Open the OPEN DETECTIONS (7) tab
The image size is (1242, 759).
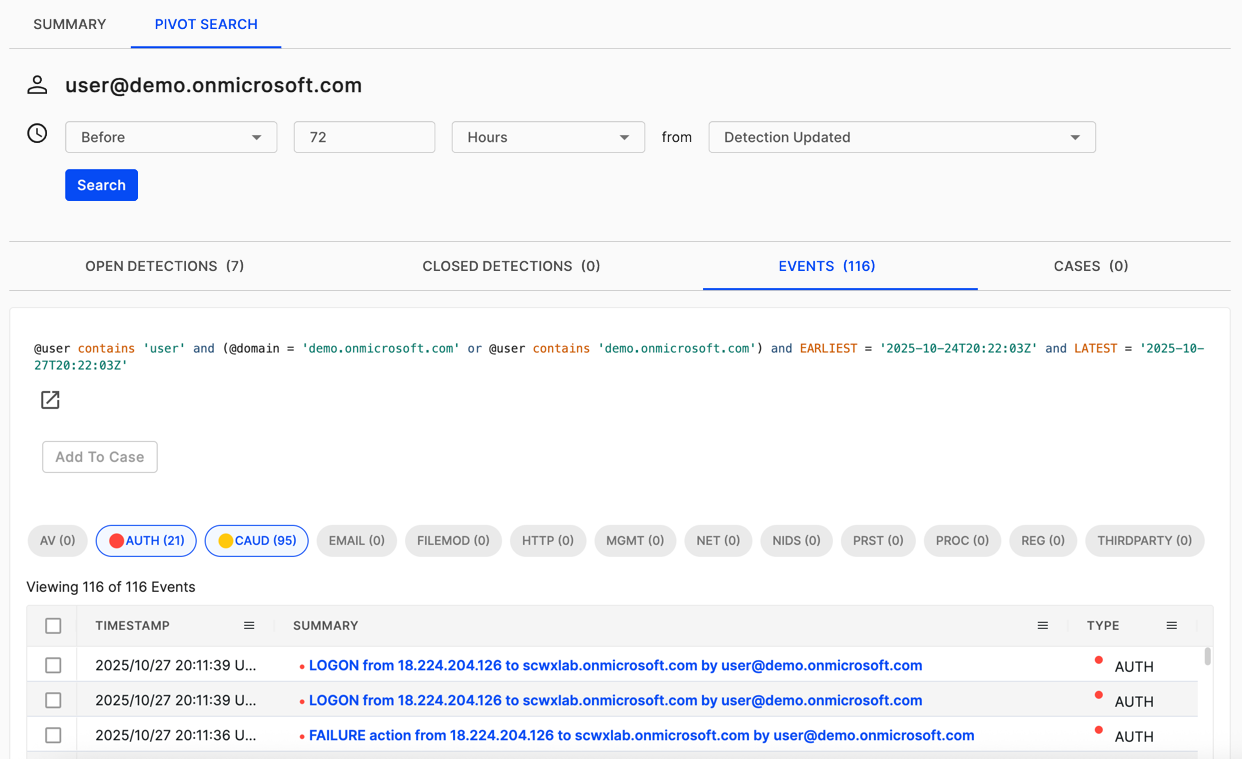click(x=165, y=266)
